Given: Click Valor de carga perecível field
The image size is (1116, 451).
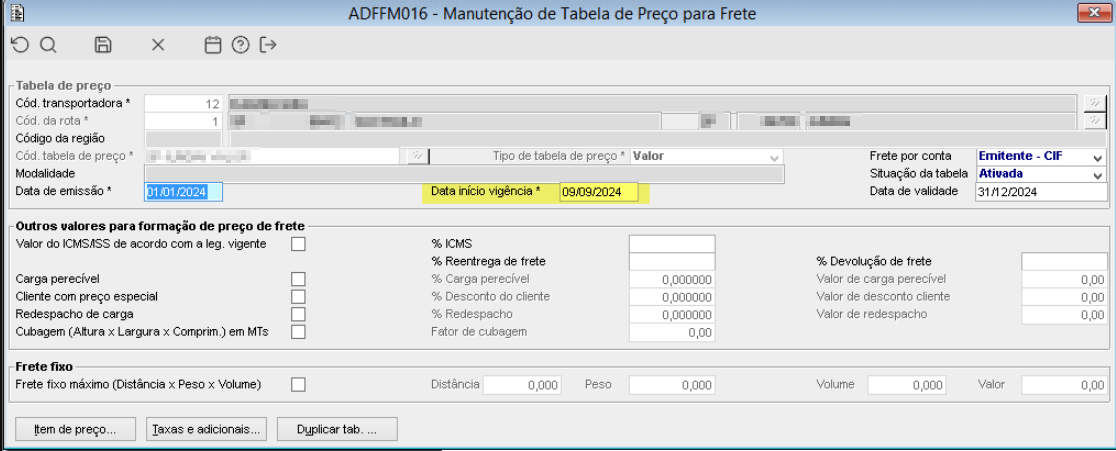Looking at the screenshot, I should (1064, 279).
